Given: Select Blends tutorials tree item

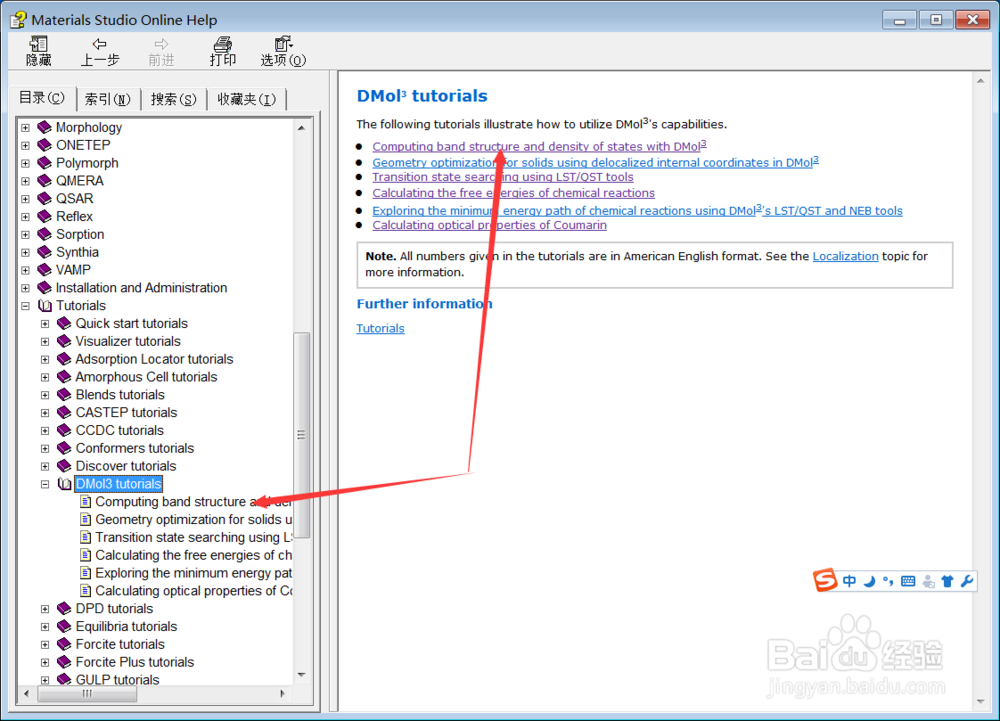Looking at the screenshot, I should point(120,395).
